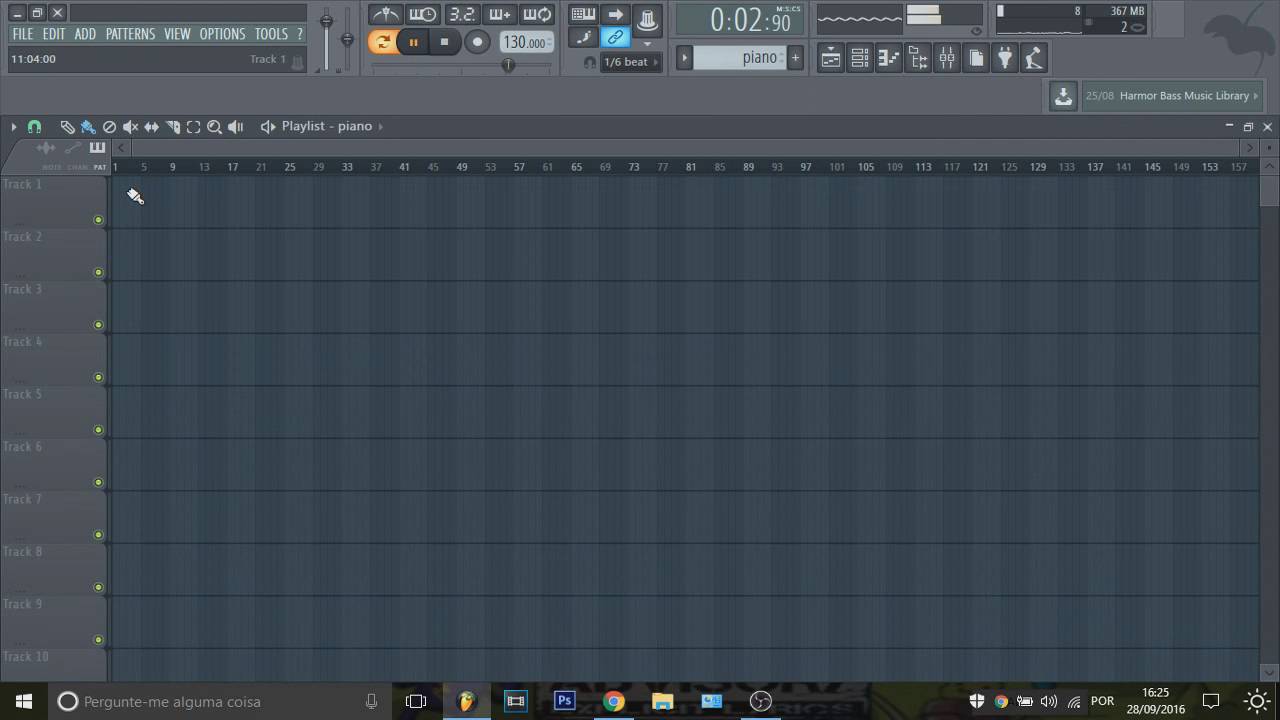Select the Slice tool in playlist toolbar
Image resolution: width=1280 pixels, height=720 pixels.
click(x=172, y=127)
